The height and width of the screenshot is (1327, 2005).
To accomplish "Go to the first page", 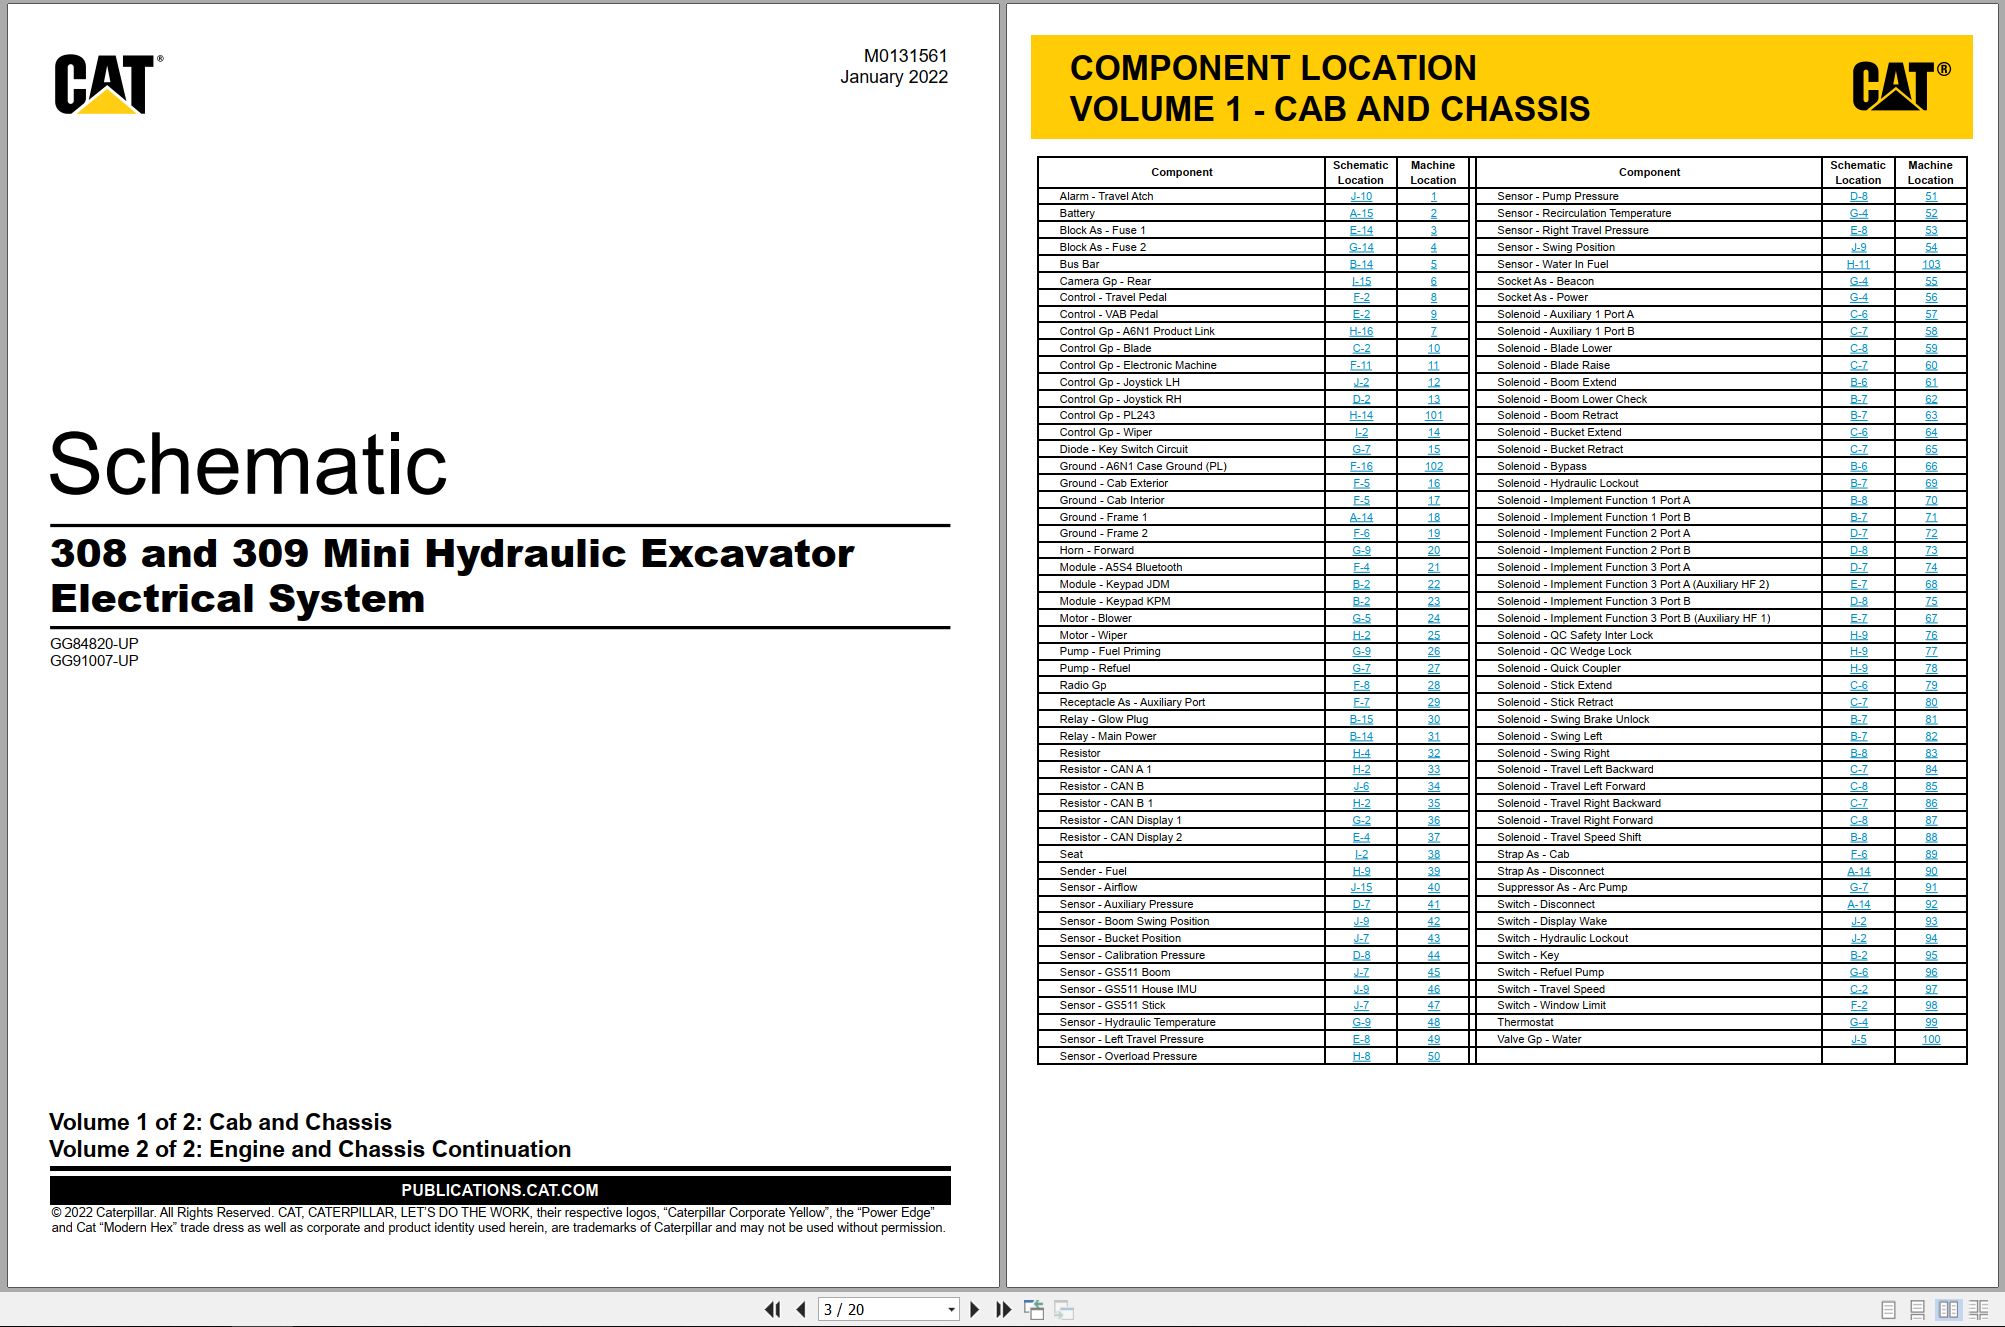I will click(772, 1309).
